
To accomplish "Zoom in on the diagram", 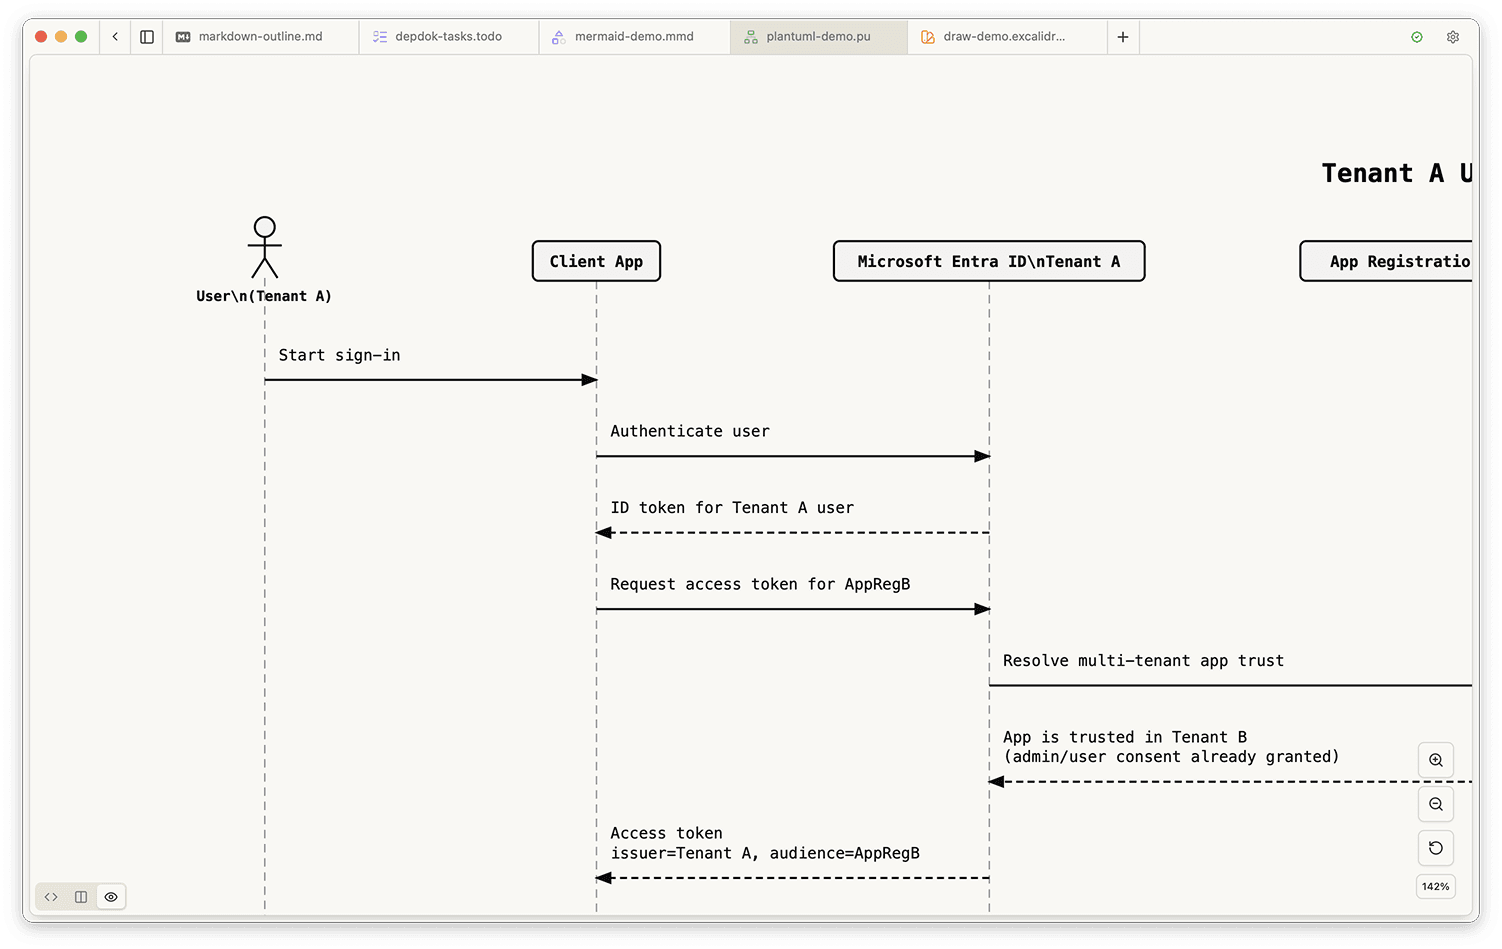I will [x=1436, y=760].
